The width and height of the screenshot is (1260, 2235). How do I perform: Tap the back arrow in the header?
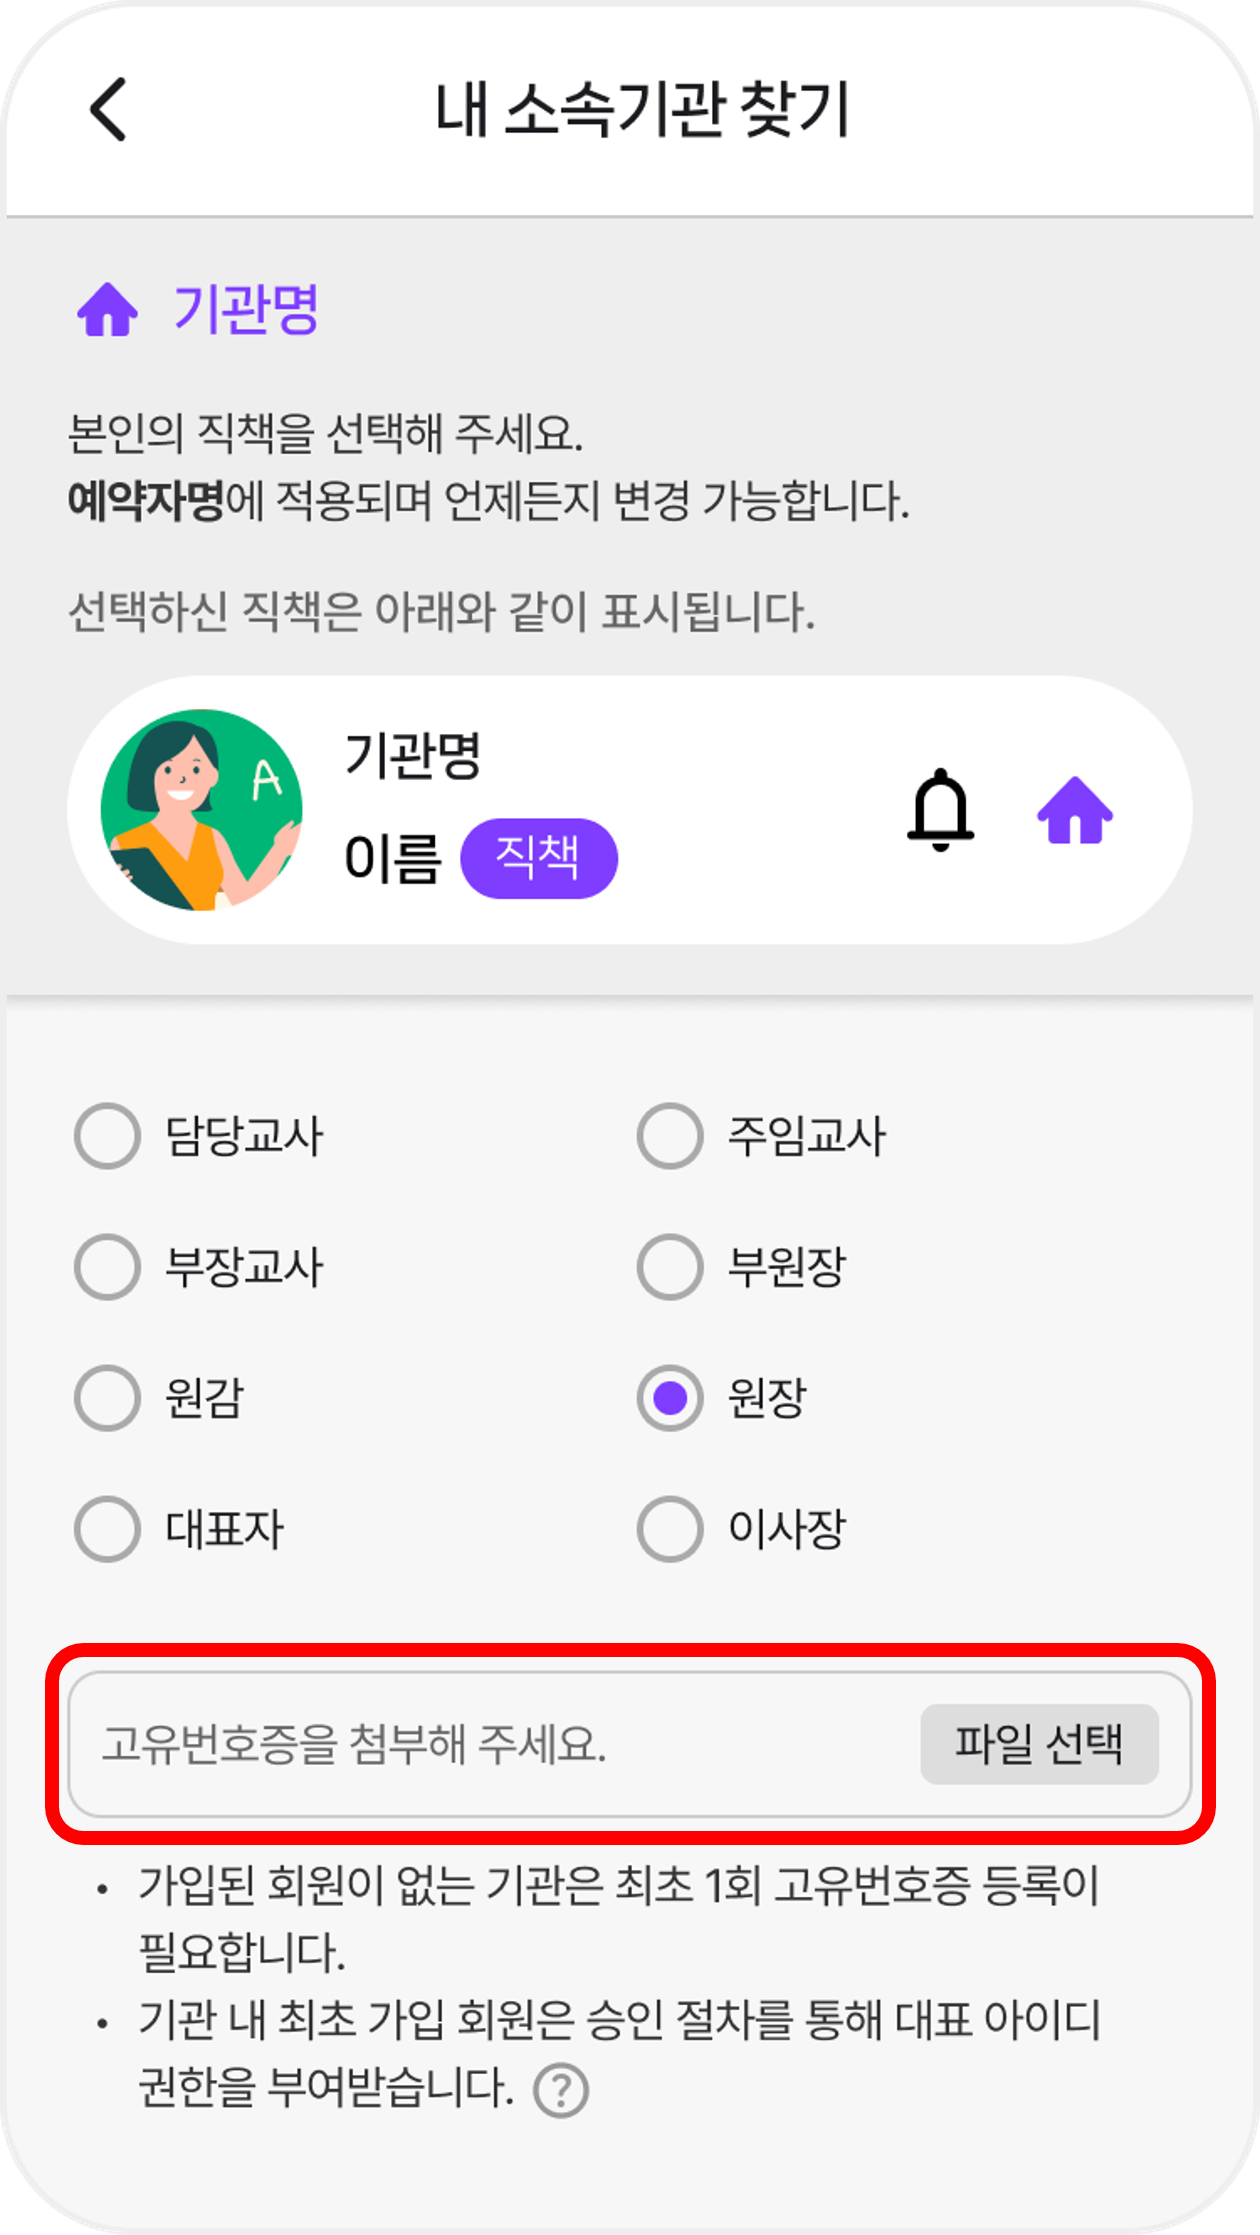coord(109,109)
